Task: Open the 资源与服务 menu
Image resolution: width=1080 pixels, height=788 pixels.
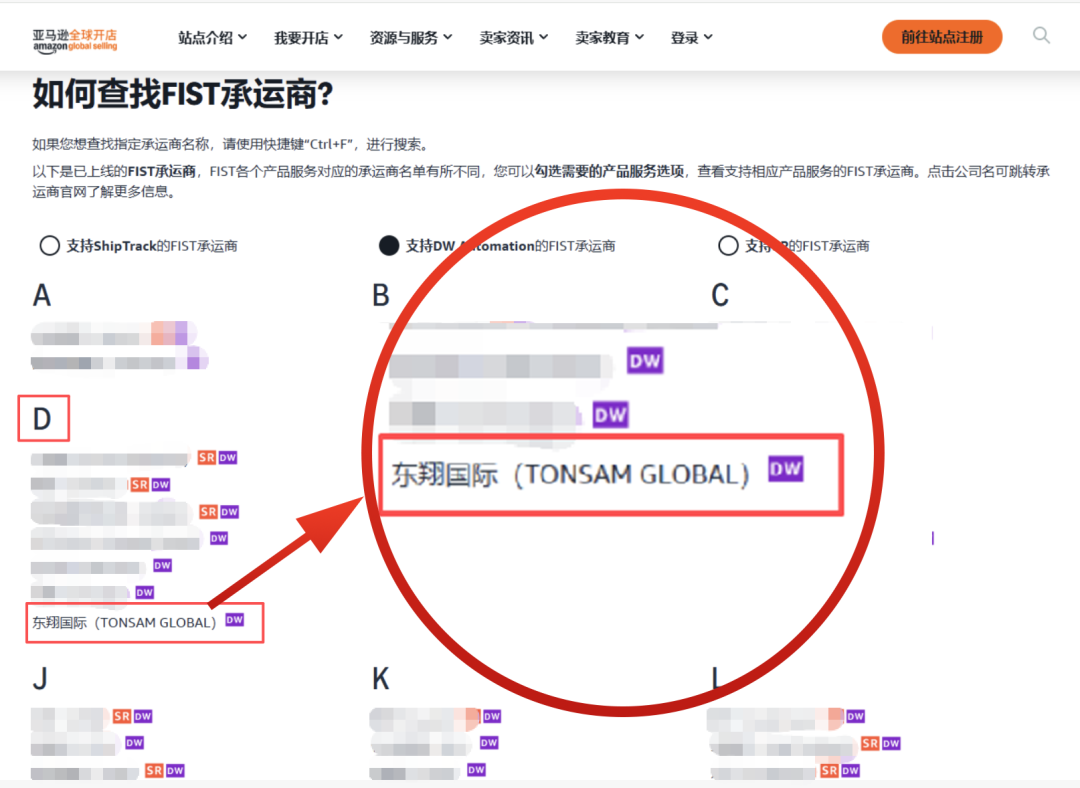Action: 411,38
